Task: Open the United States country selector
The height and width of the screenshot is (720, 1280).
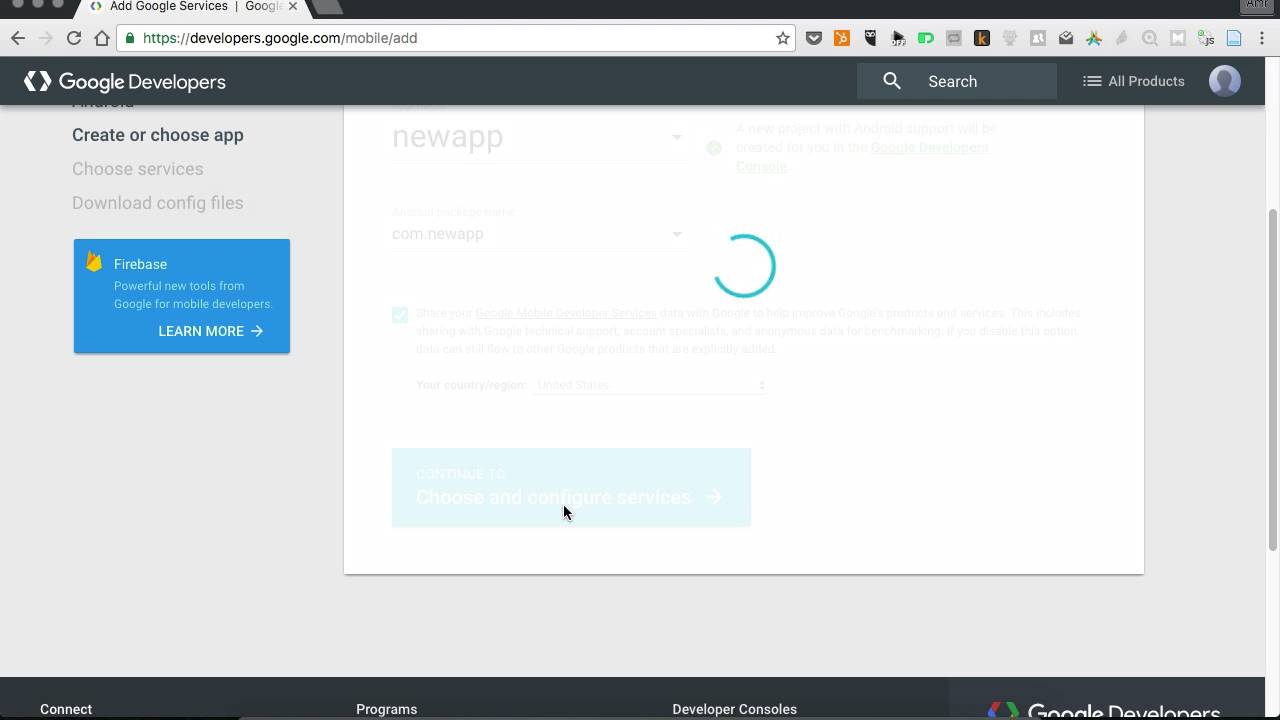Action: [x=650, y=385]
